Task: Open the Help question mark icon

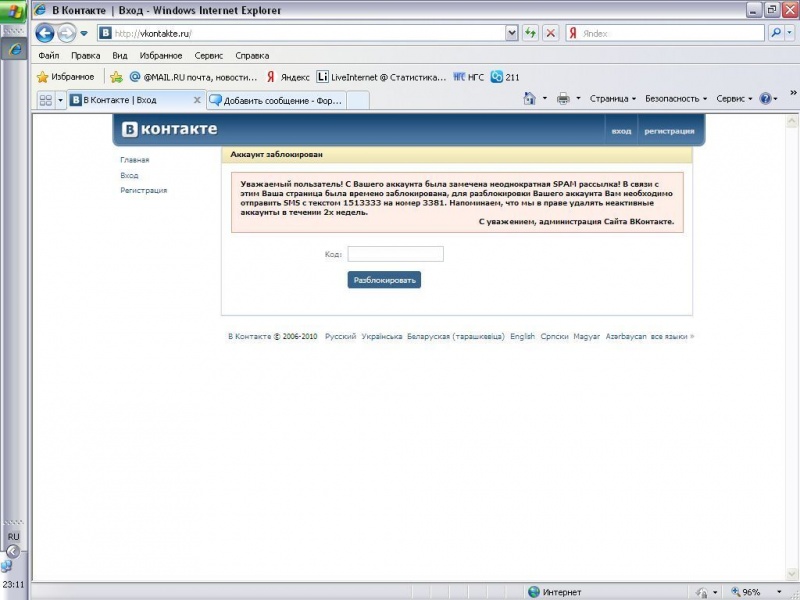Action: point(765,99)
